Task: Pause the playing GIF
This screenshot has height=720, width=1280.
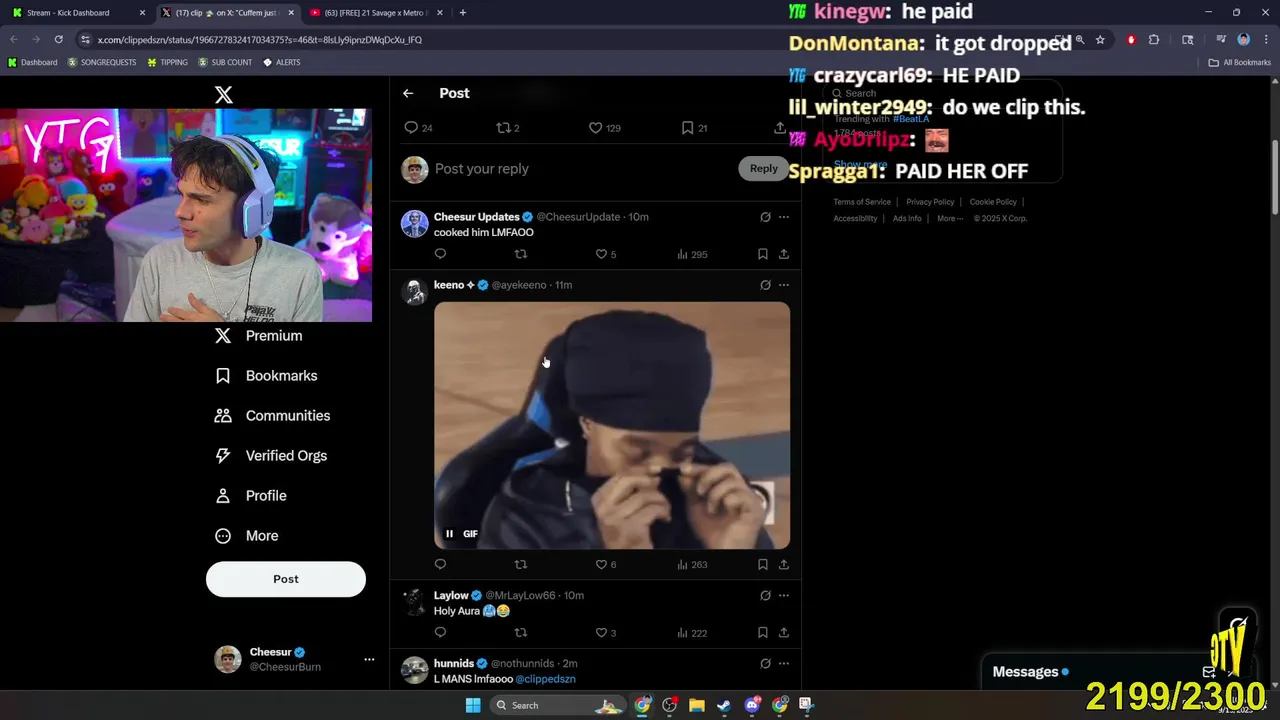Action: (449, 534)
